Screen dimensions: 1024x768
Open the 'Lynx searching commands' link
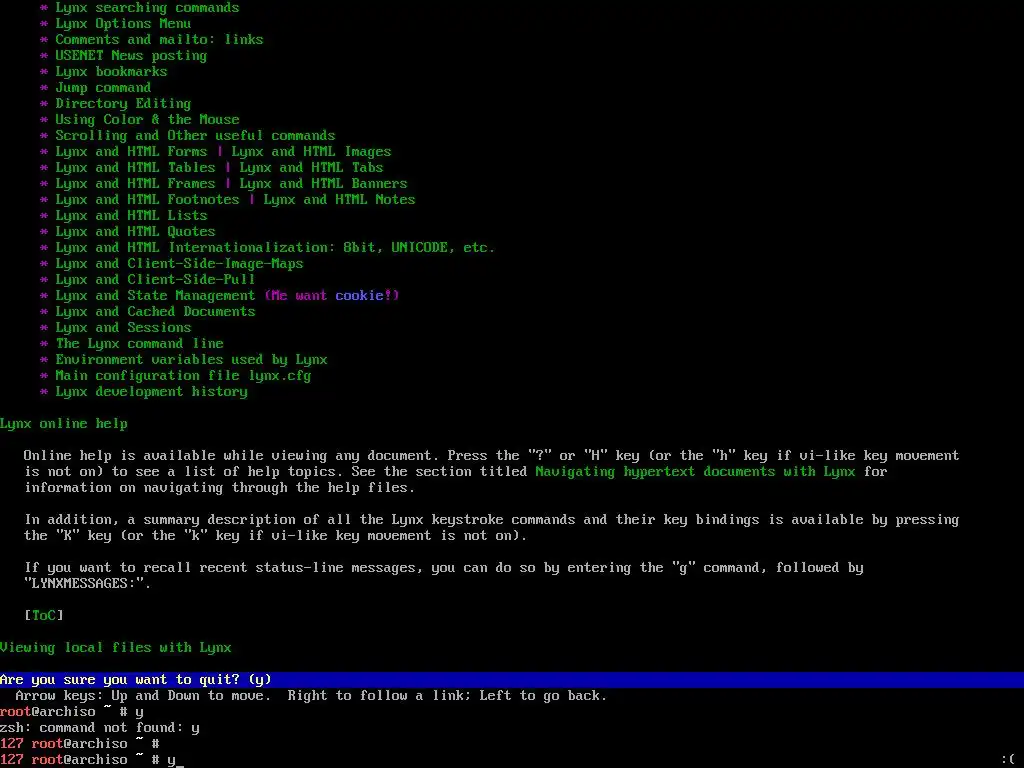(147, 8)
